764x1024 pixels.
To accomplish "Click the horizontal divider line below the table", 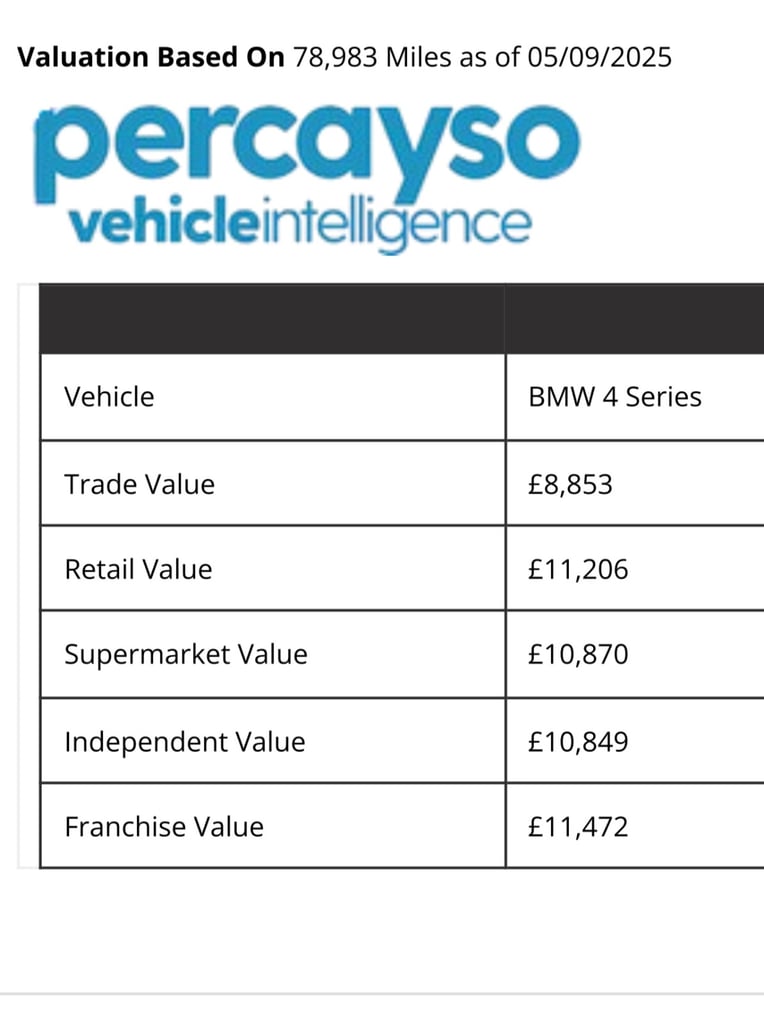I will point(382,995).
